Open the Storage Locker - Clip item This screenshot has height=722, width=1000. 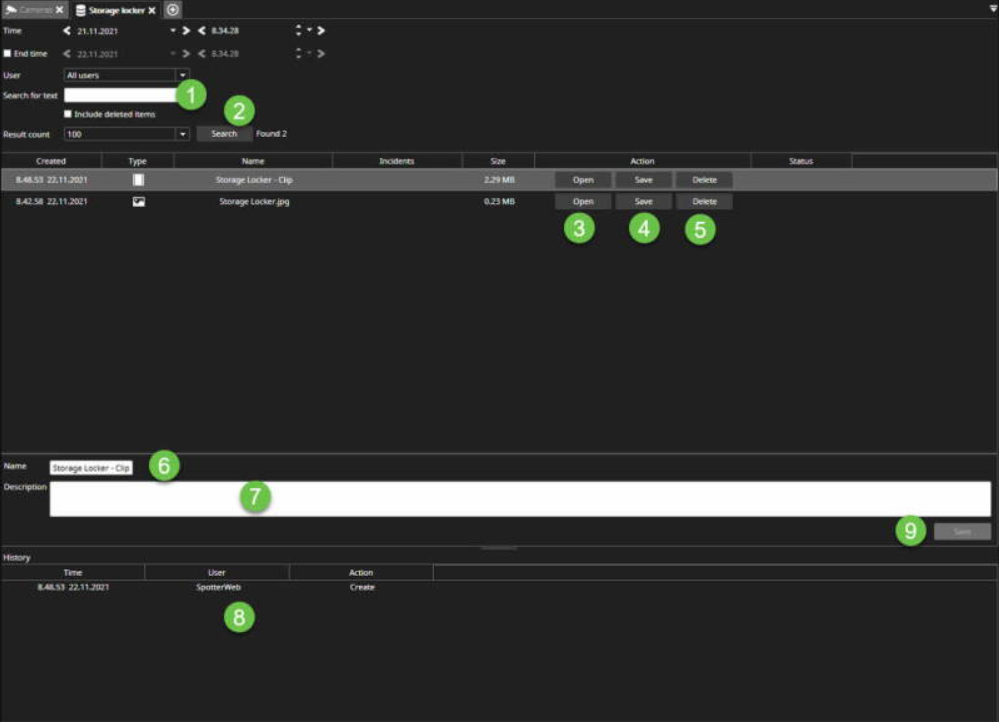[583, 180]
